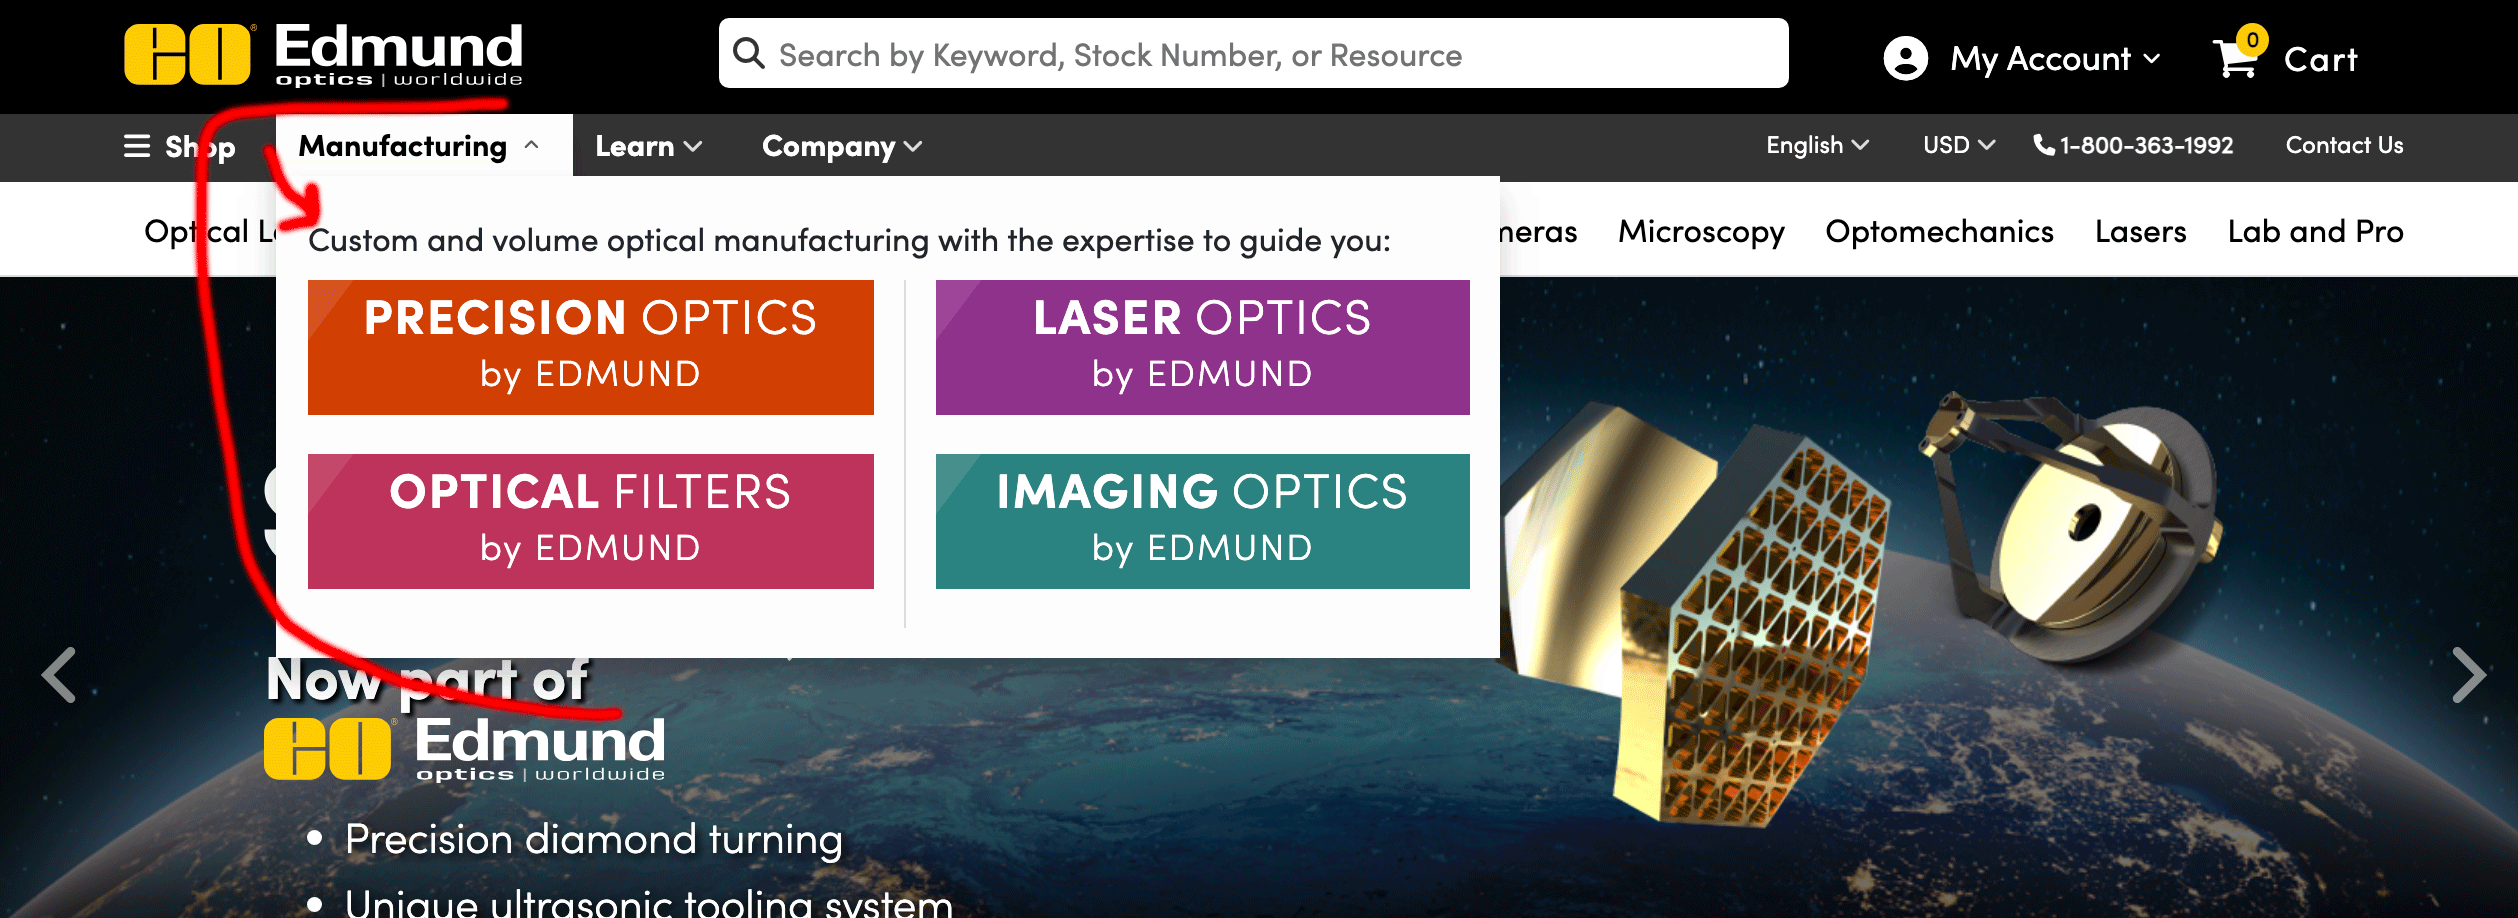This screenshot has height=918, width=2518.
Task: Expand the Company dropdown
Action: [x=841, y=146]
